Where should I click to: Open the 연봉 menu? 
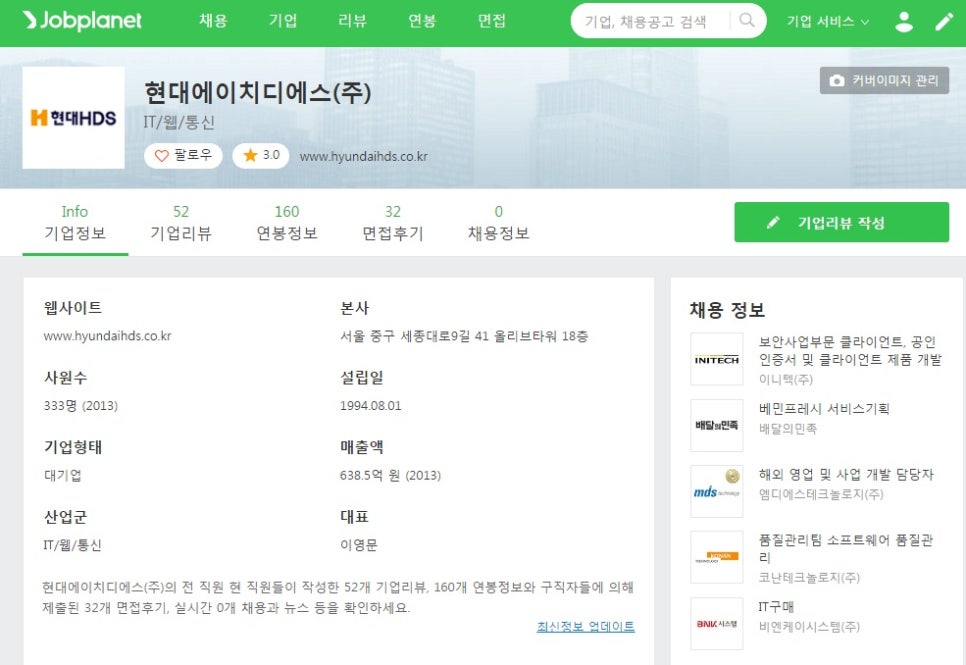pos(422,20)
